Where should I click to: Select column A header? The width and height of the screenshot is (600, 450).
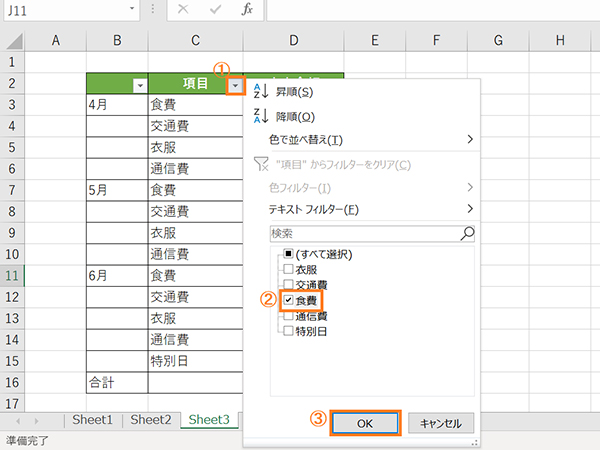click(55, 41)
